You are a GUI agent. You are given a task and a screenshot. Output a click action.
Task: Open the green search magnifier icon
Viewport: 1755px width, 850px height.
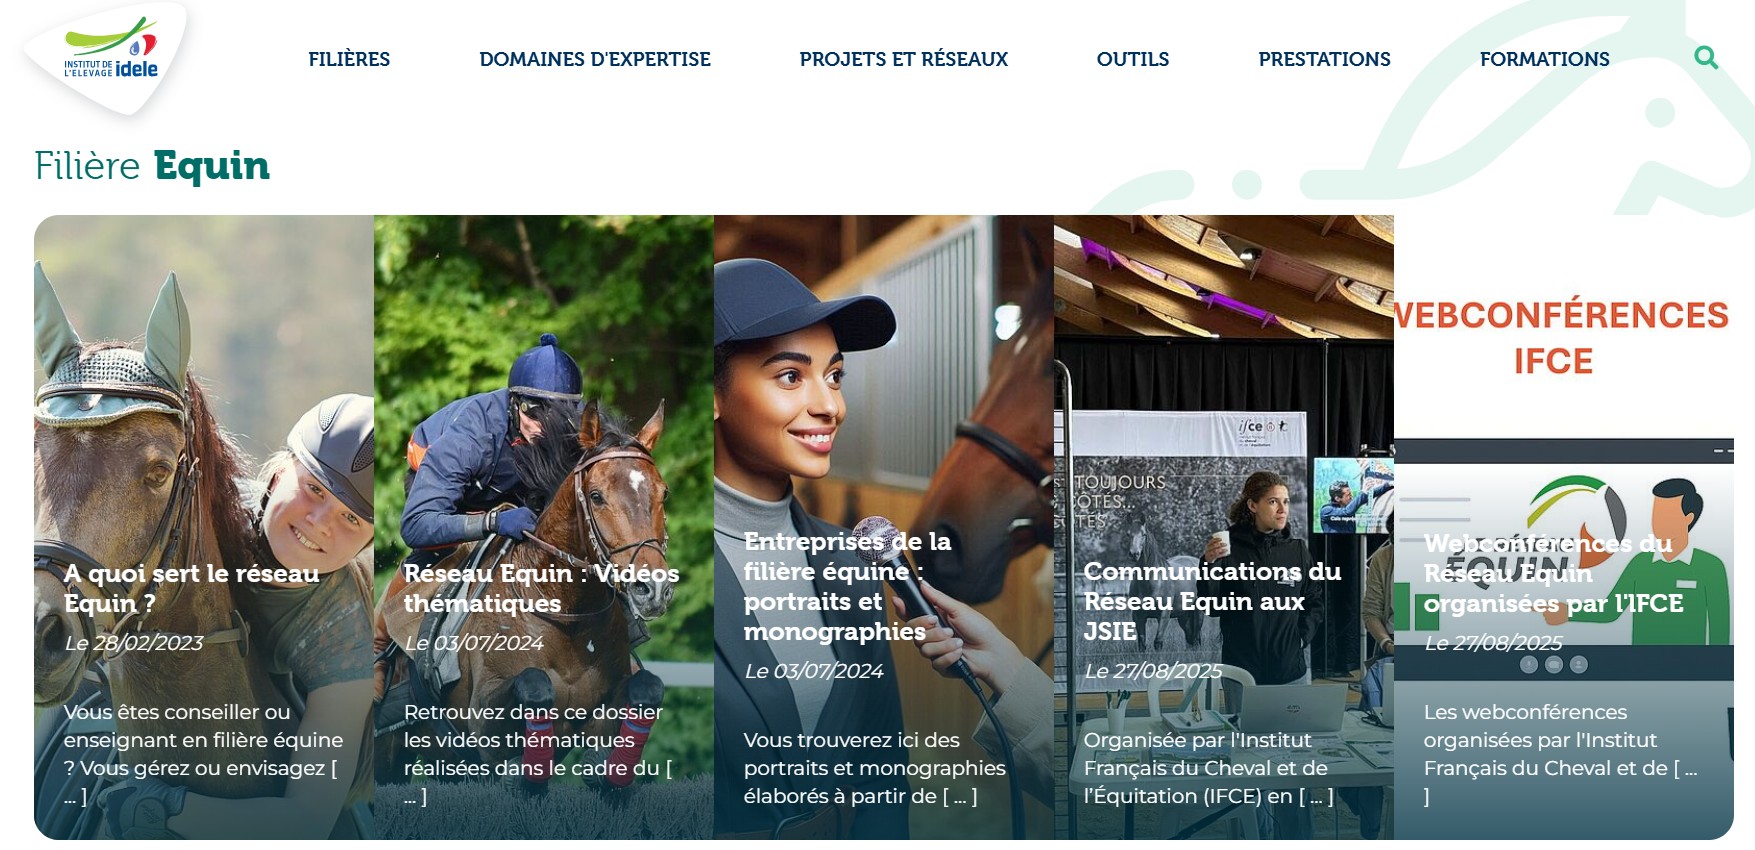pos(1706,58)
